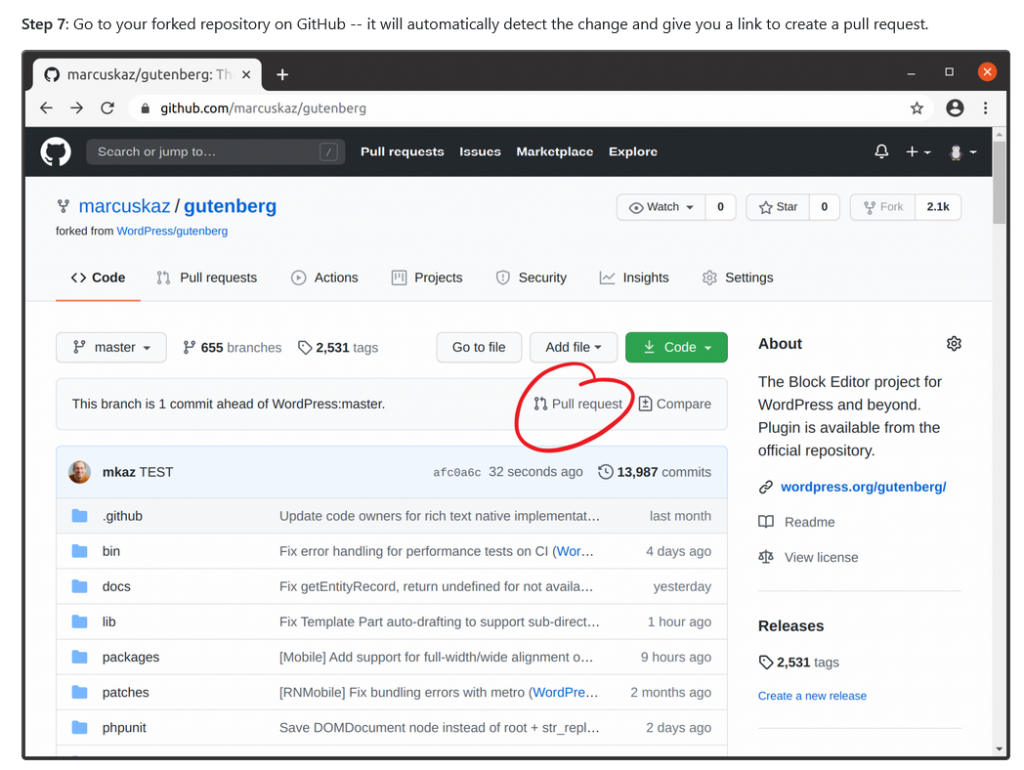Open Chrome profile avatar icon
The width and height of the screenshot is (1024, 770).
(954, 108)
